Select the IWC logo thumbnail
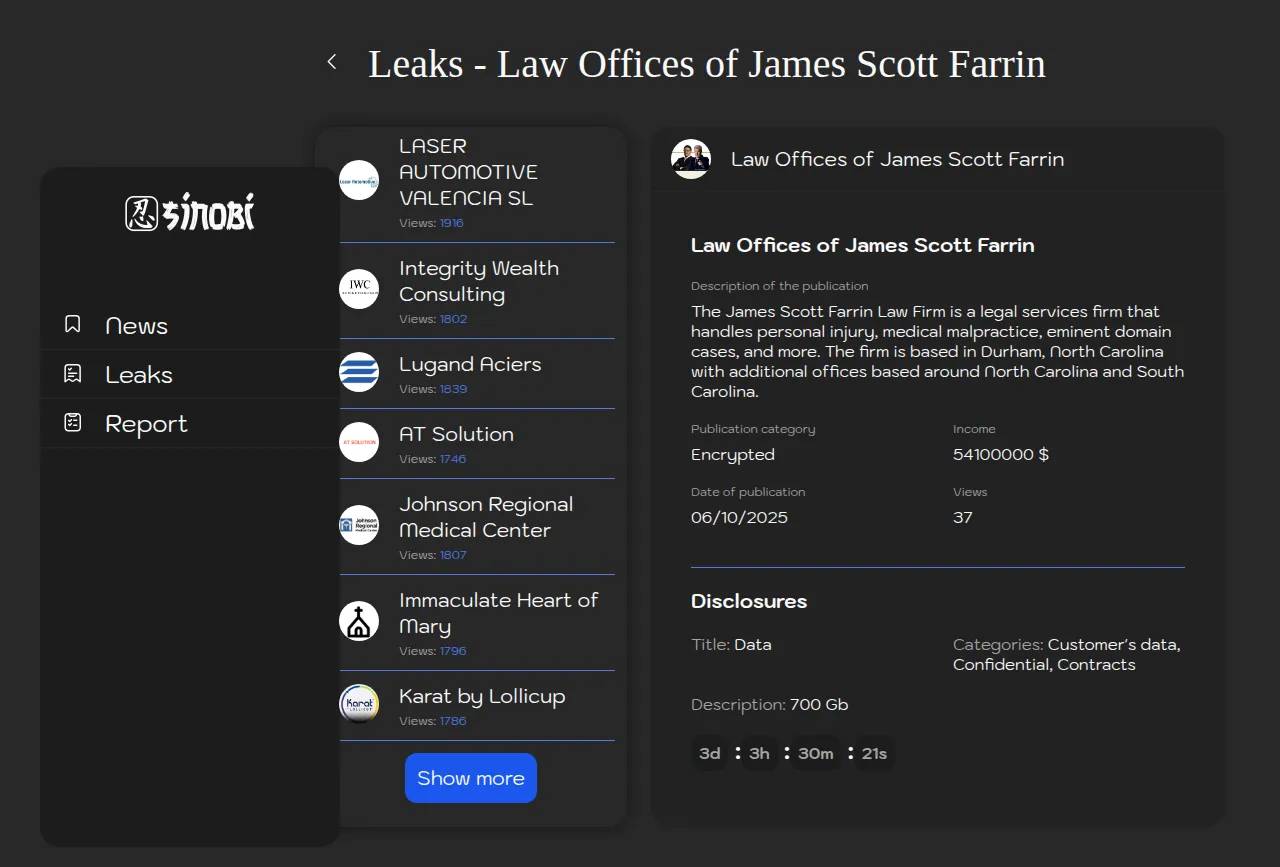The height and width of the screenshot is (867, 1280). 359,289
